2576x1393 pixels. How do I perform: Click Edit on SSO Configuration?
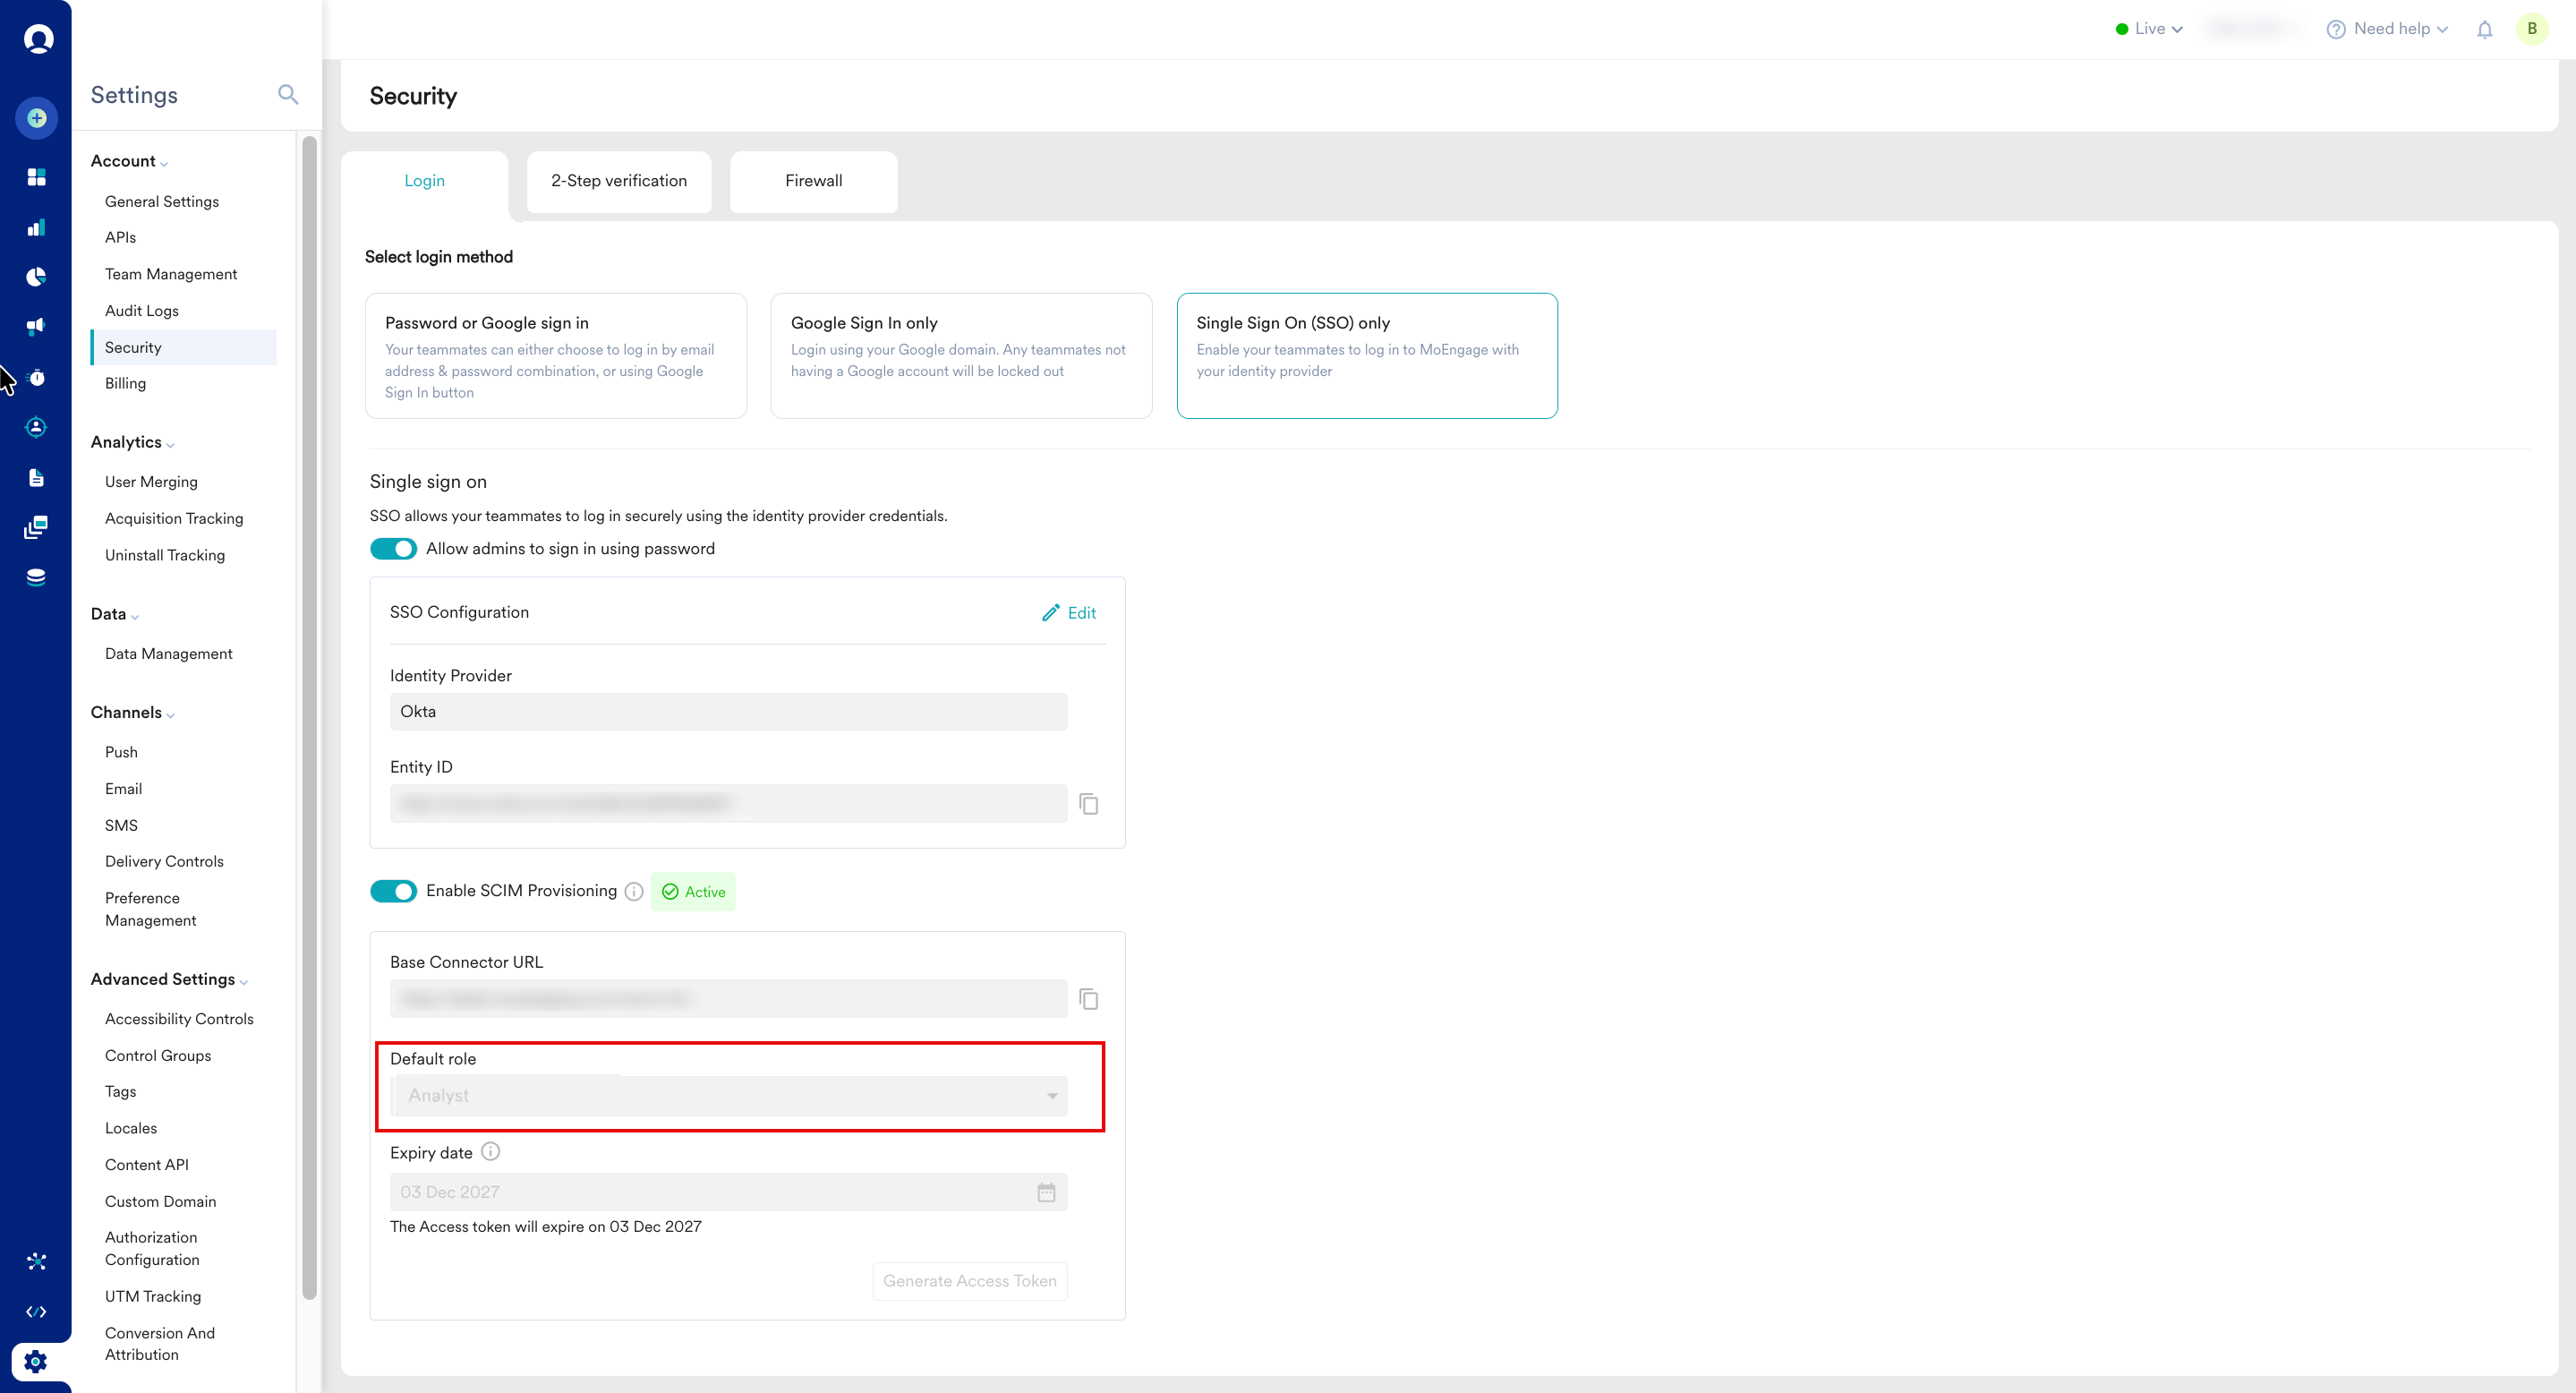tap(1069, 613)
